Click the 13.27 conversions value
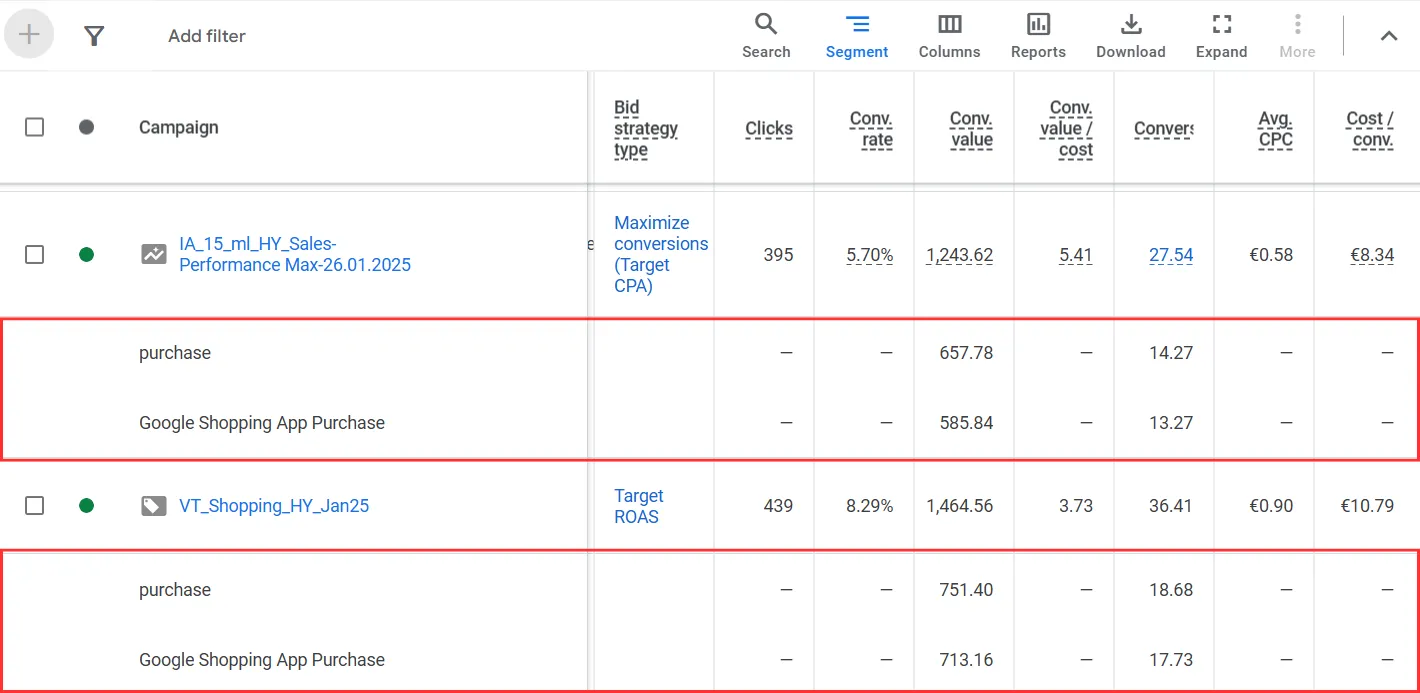The width and height of the screenshot is (1420, 693). [x=1171, y=423]
